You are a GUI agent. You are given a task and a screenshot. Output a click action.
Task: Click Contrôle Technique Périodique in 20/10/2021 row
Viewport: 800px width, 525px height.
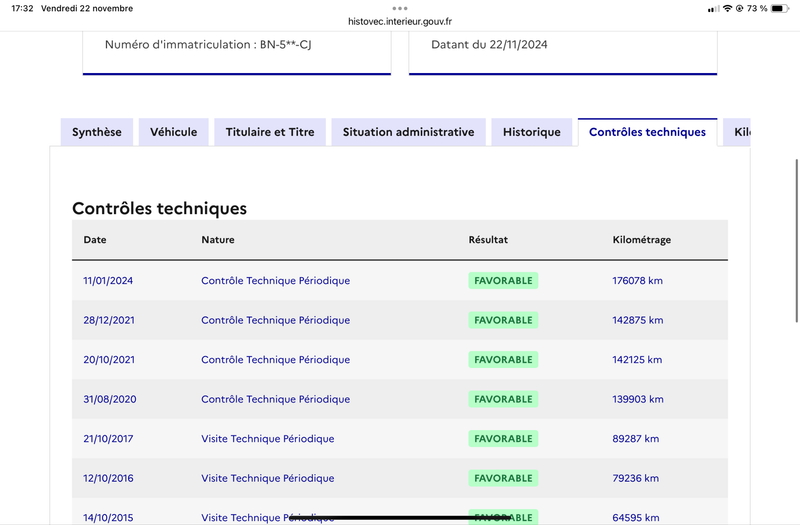point(276,360)
